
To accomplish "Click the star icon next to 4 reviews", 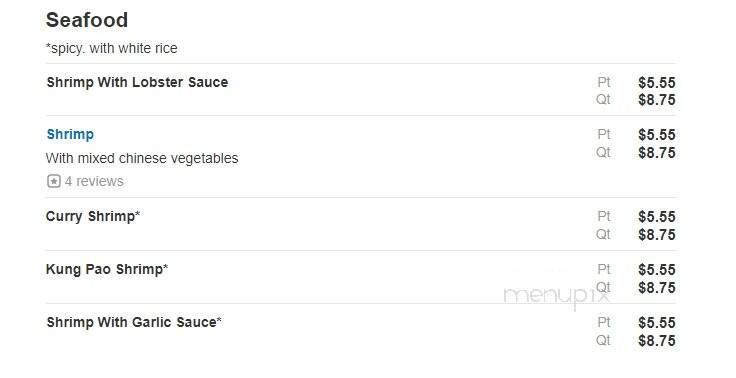I will coord(54,181).
